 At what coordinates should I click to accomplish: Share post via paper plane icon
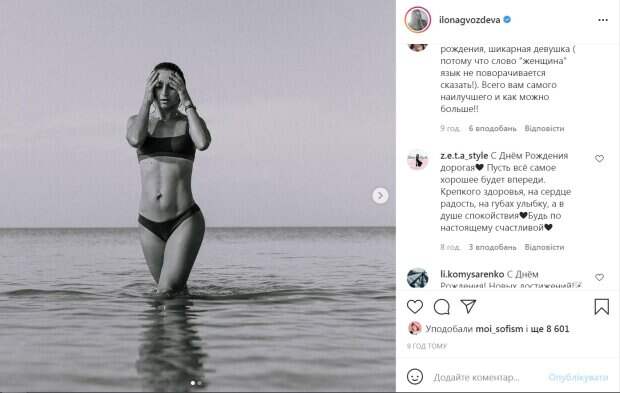pos(468,306)
